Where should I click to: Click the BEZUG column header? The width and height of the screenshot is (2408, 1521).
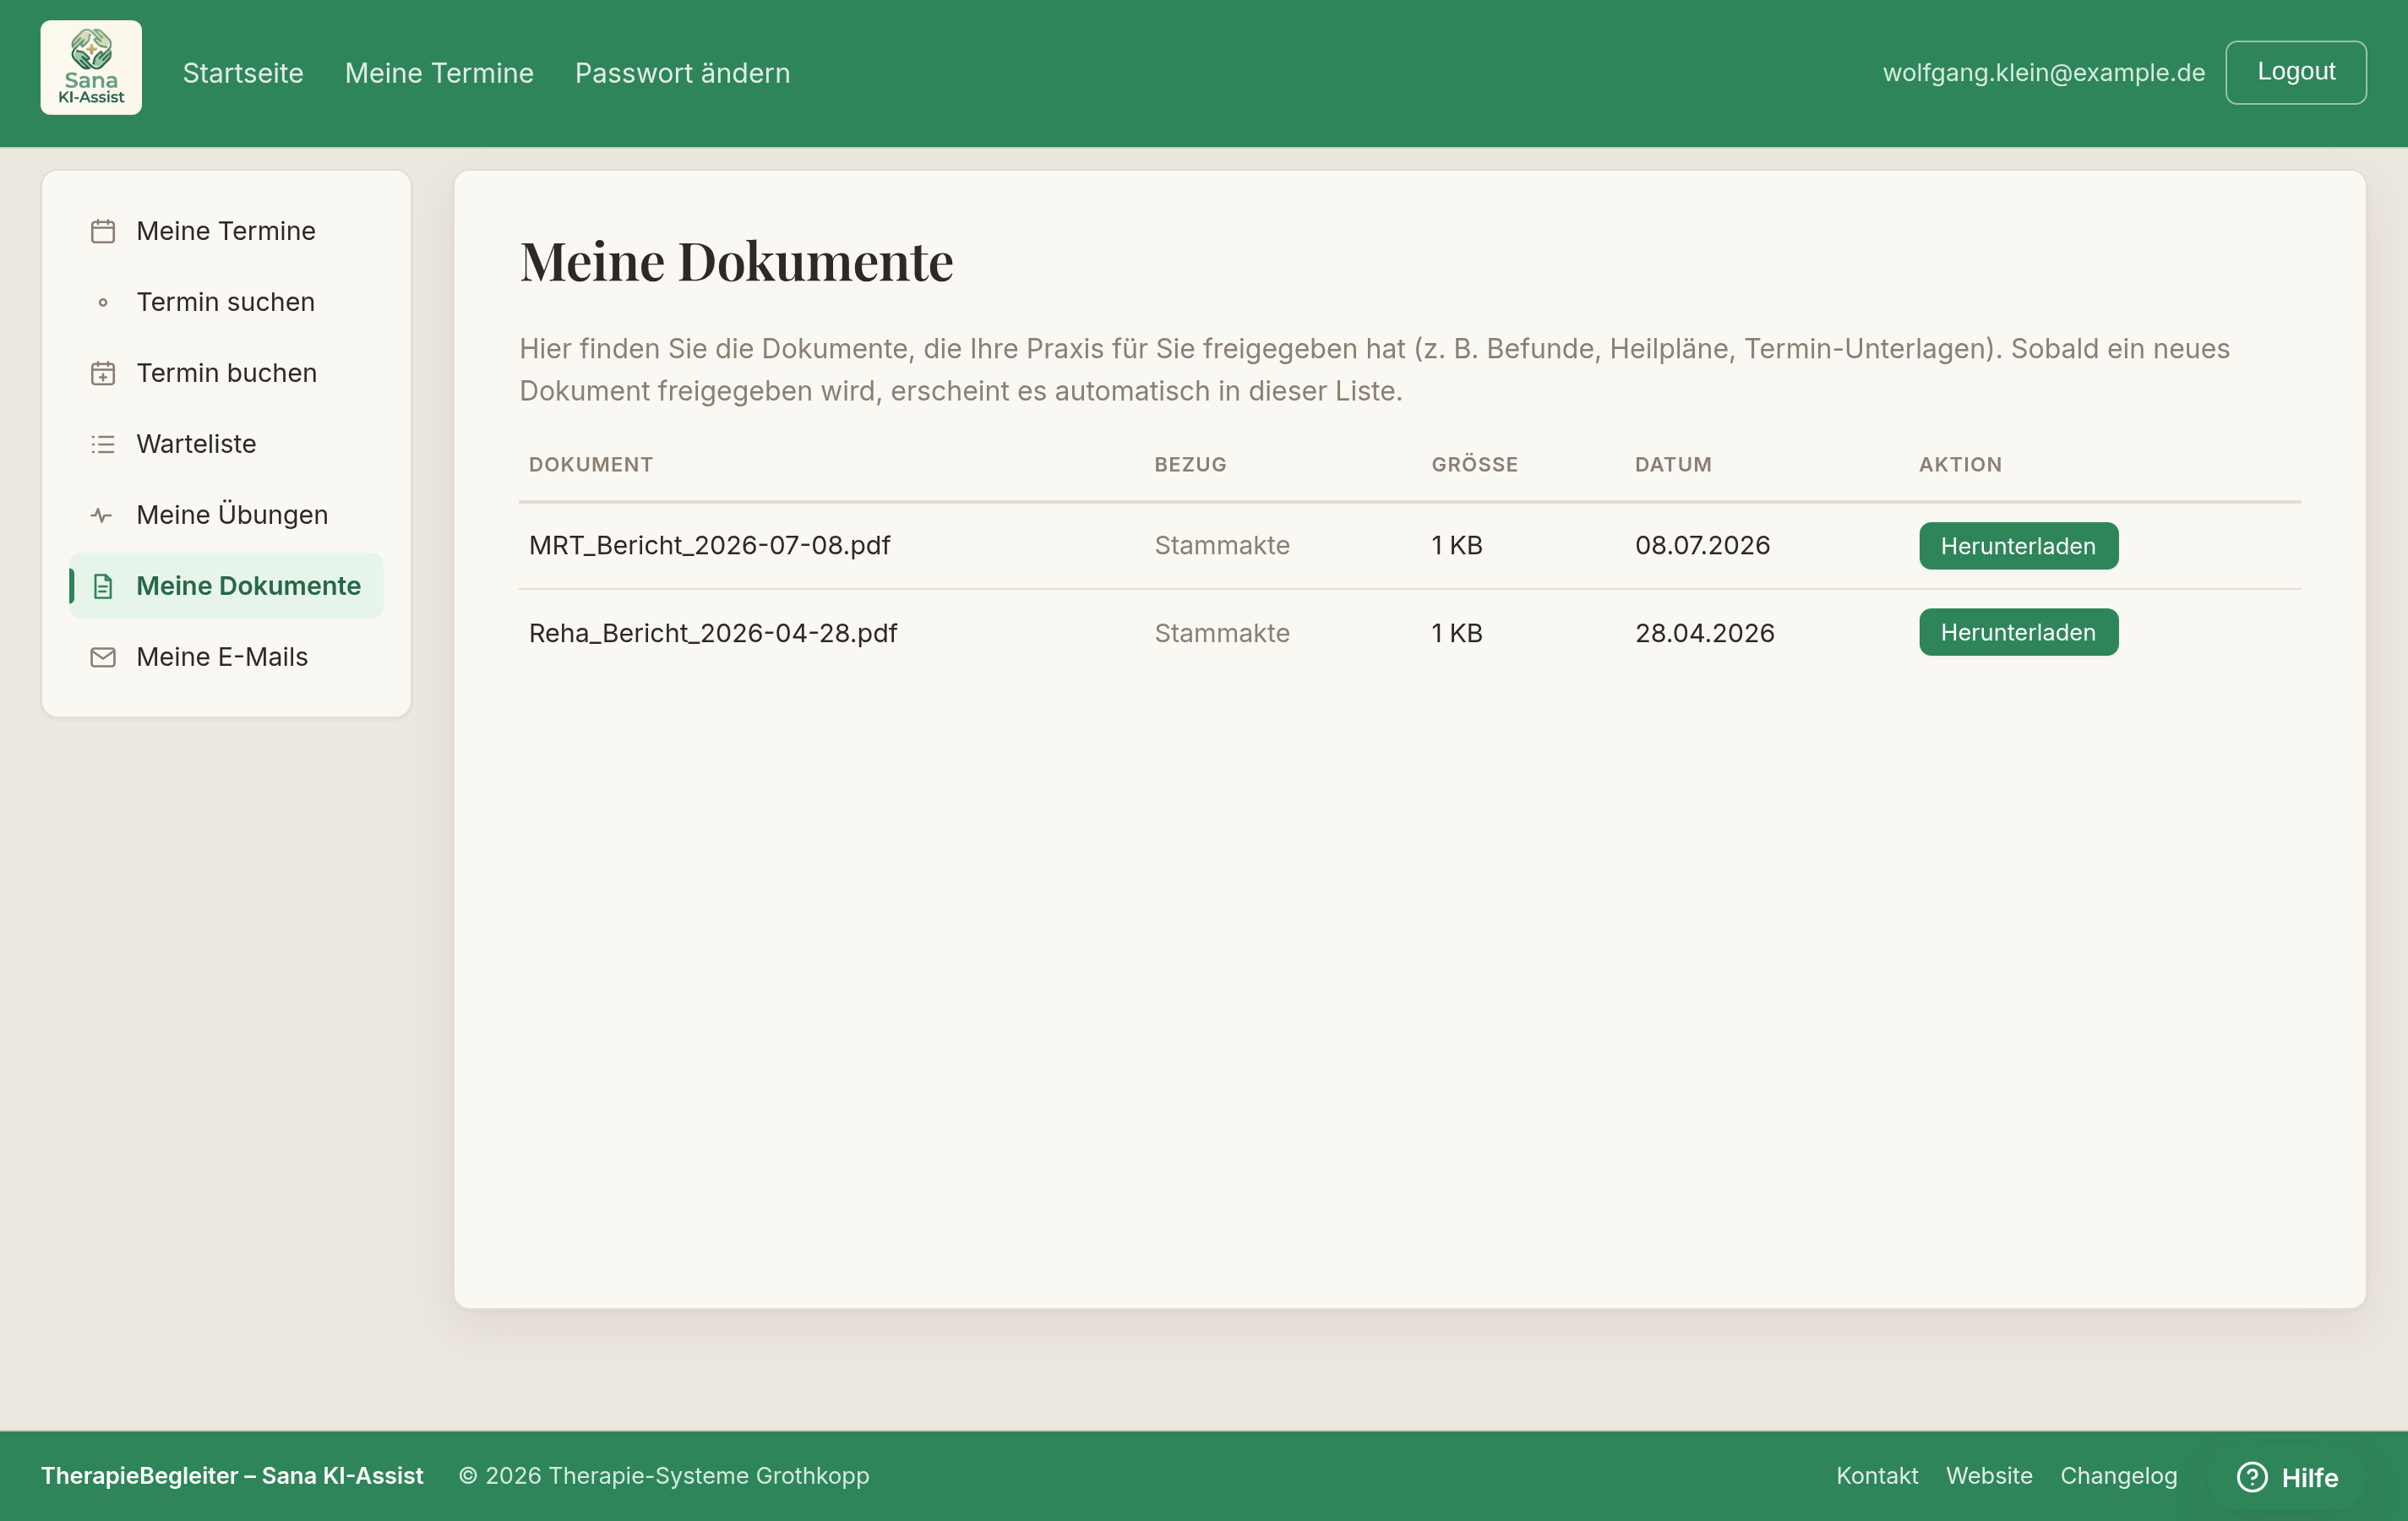[1190, 464]
